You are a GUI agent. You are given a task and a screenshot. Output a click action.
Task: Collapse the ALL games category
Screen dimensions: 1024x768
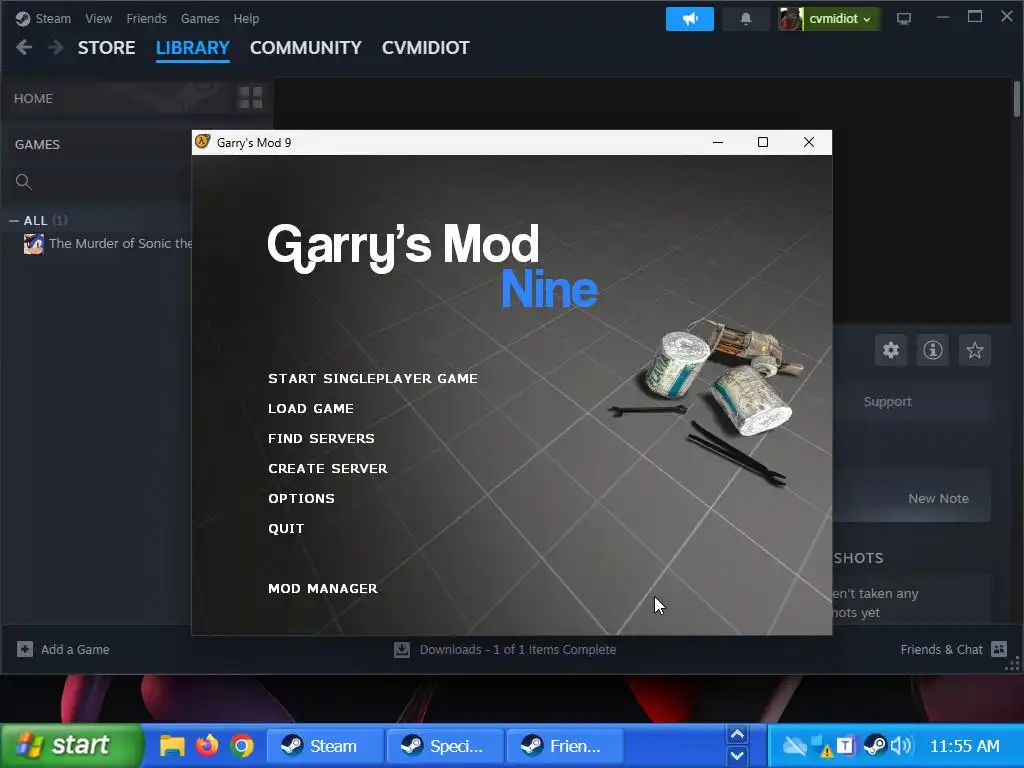pos(14,221)
